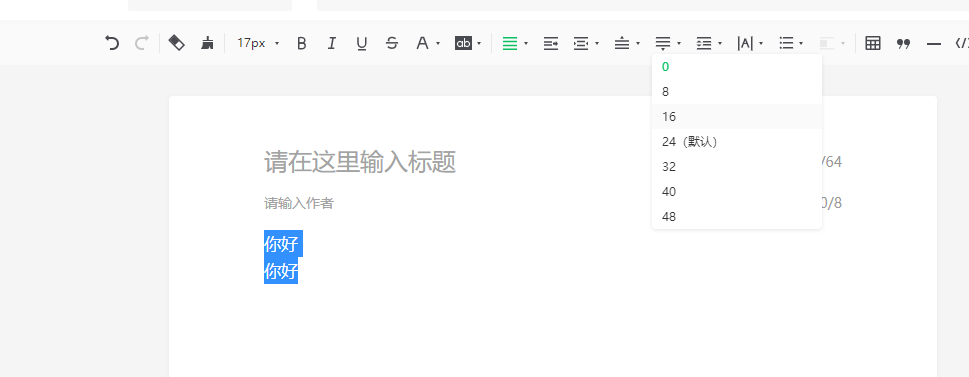Select spacing value 0
This screenshot has height=377, width=969.
coord(737,67)
